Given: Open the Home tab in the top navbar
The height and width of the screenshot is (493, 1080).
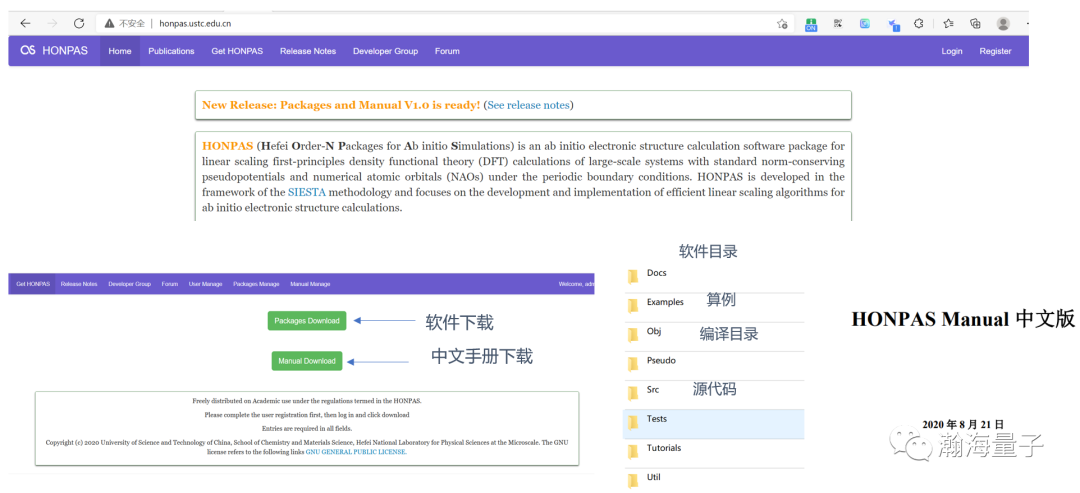Looking at the screenshot, I should [120, 51].
